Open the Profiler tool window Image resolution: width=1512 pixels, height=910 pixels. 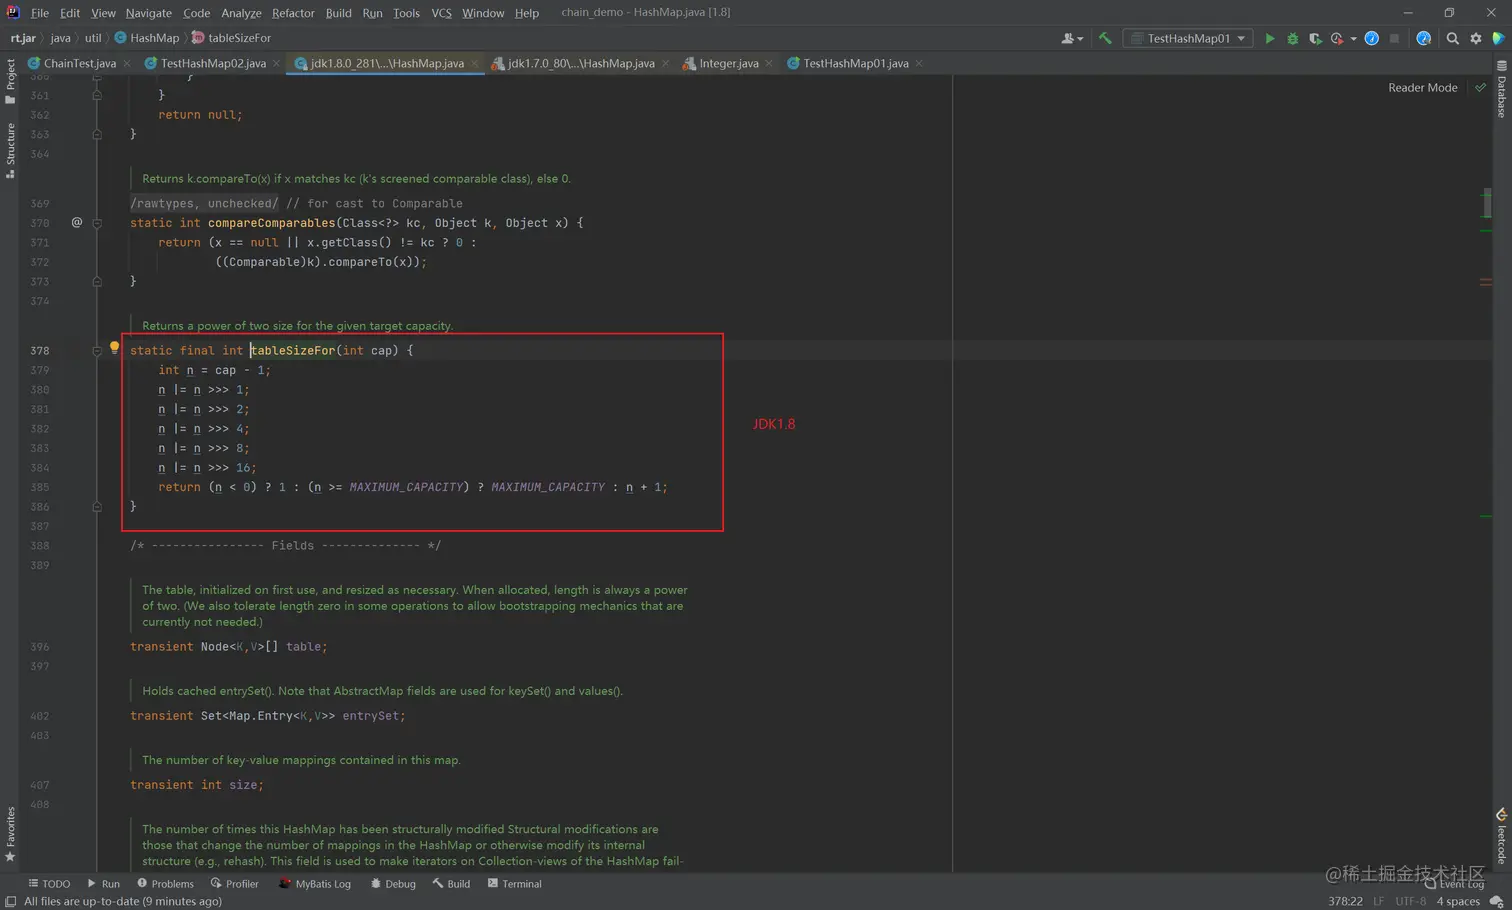[234, 884]
